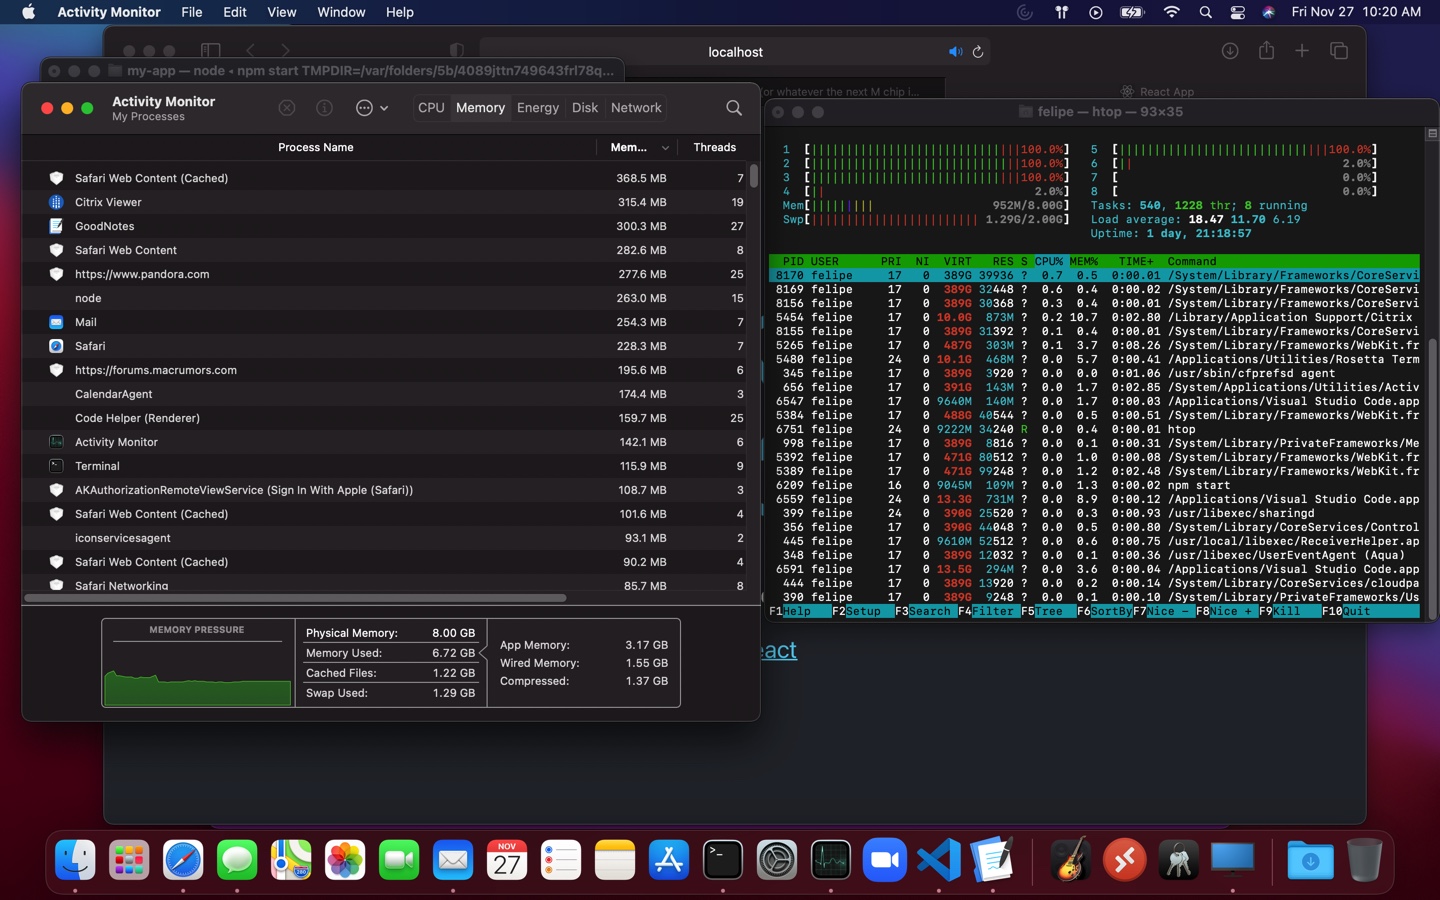Switch to the Disk tab
Viewport: 1440px width, 900px height.
click(585, 108)
